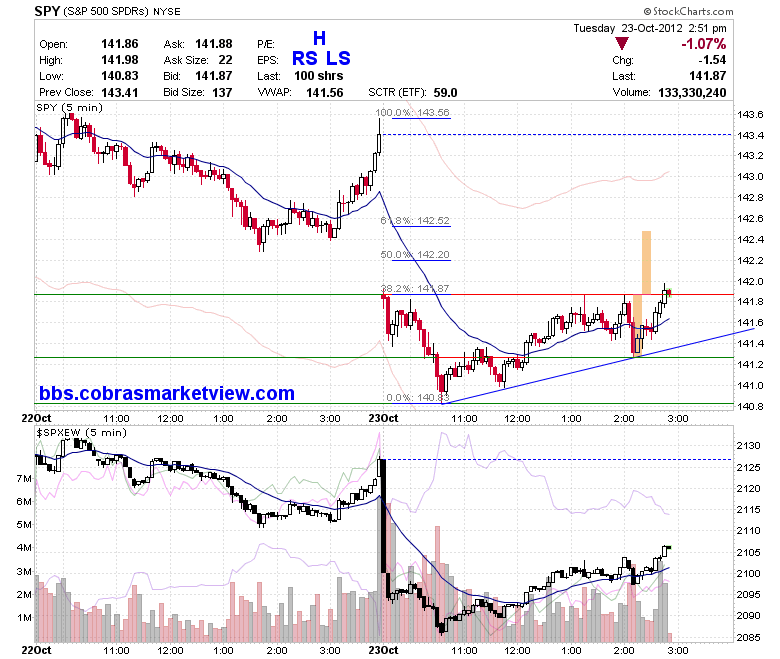Click the -1.07% percent change value

pos(703,44)
